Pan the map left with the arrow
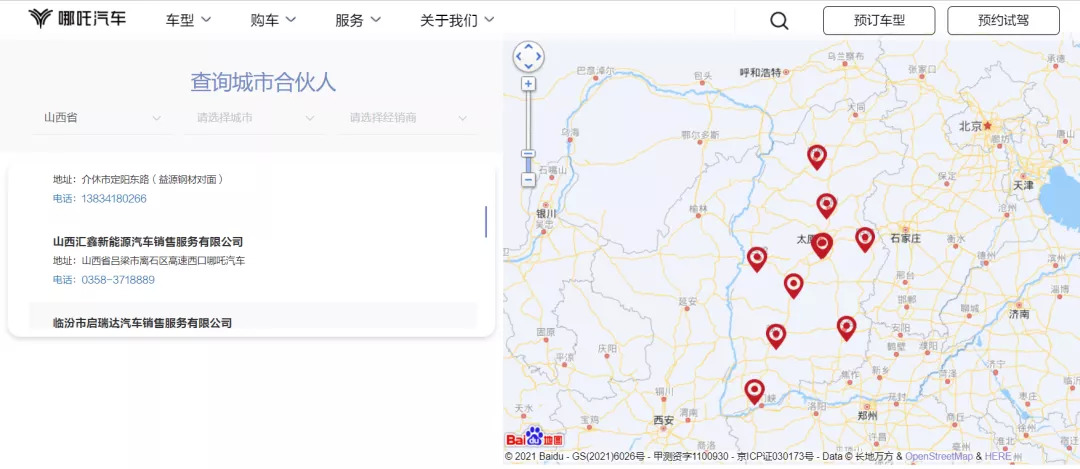Viewport: 1080px width, 469px height. tap(518, 56)
